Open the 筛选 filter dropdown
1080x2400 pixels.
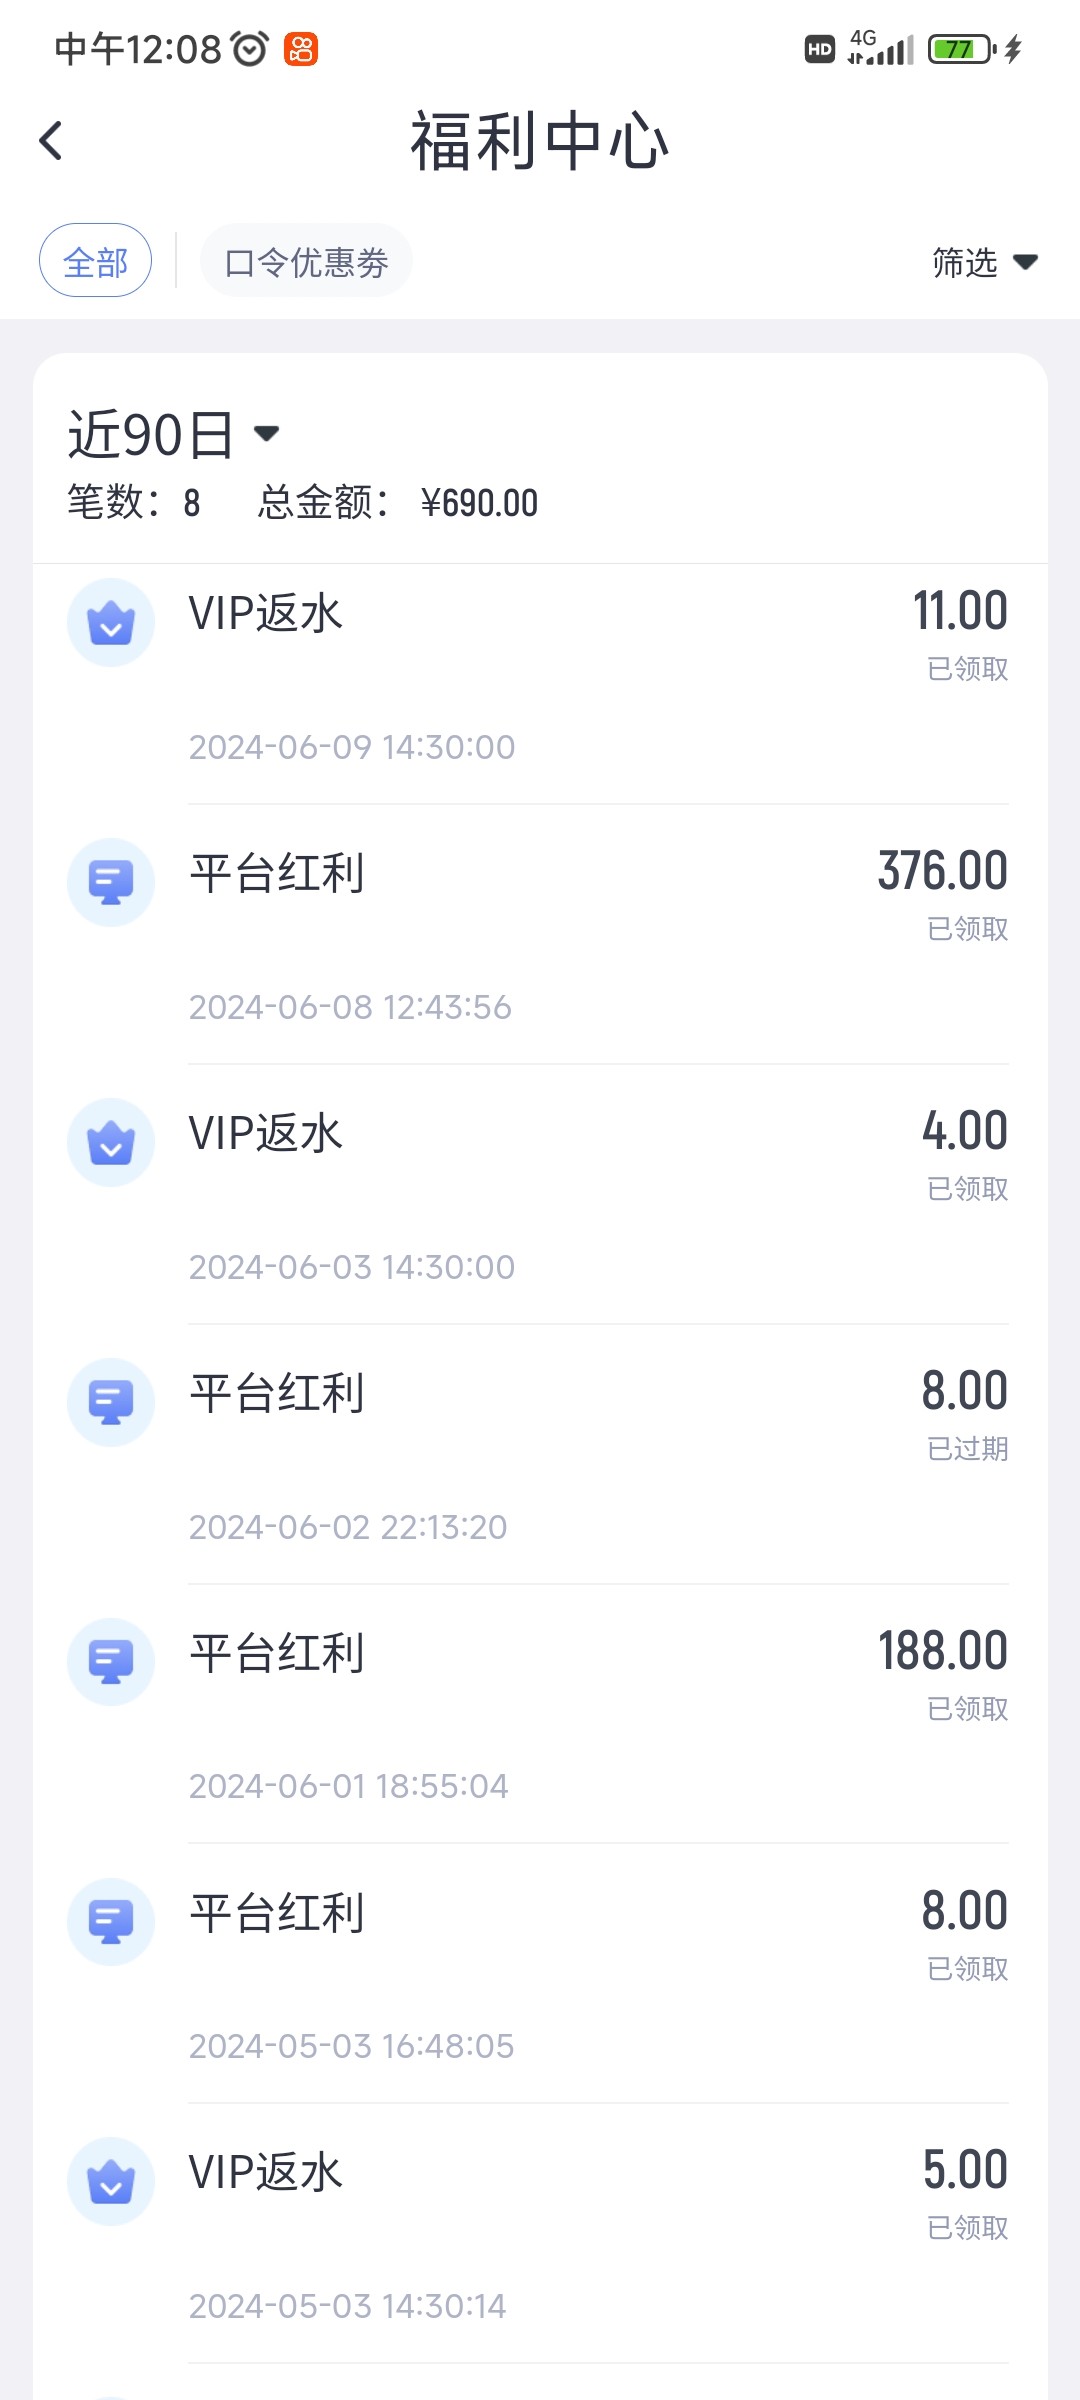click(x=965, y=263)
